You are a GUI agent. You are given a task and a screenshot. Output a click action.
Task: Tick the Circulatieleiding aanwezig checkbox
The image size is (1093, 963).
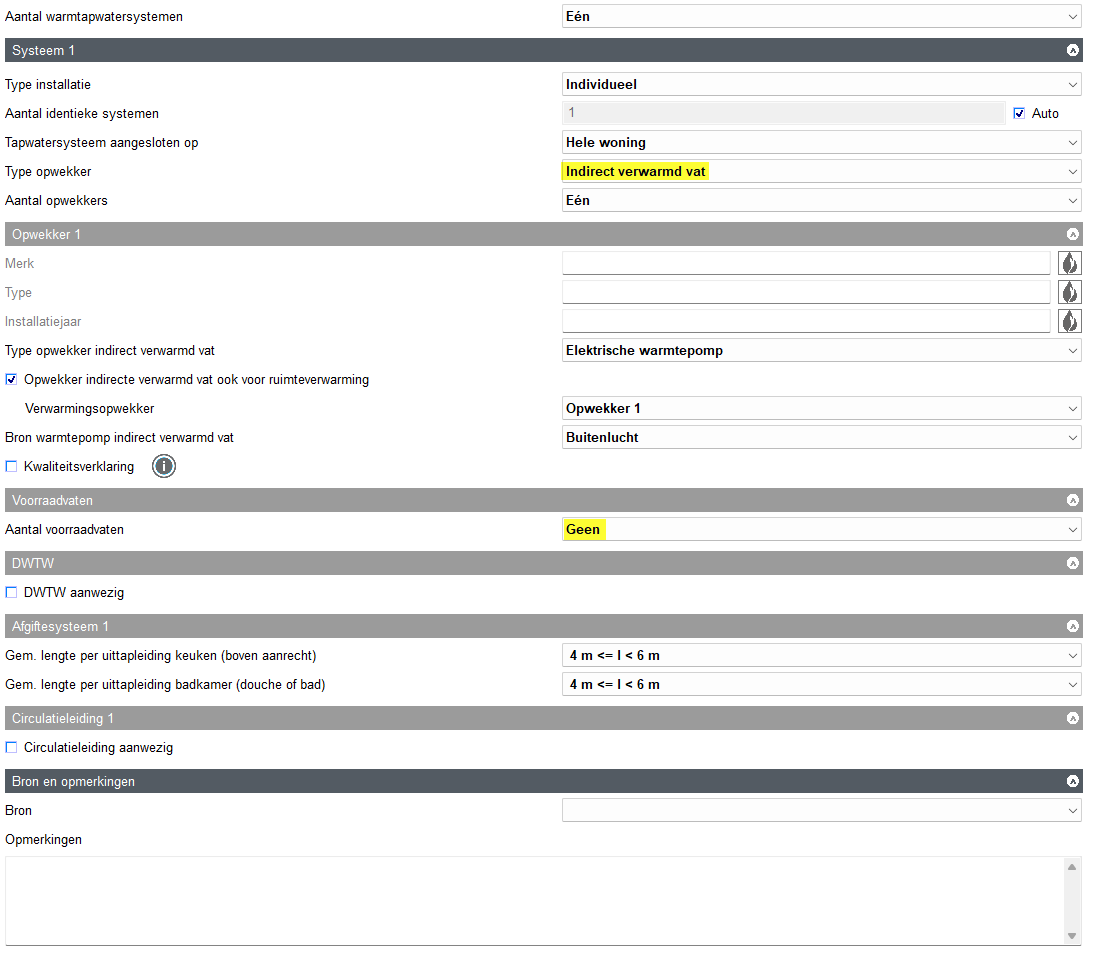(12, 748)
